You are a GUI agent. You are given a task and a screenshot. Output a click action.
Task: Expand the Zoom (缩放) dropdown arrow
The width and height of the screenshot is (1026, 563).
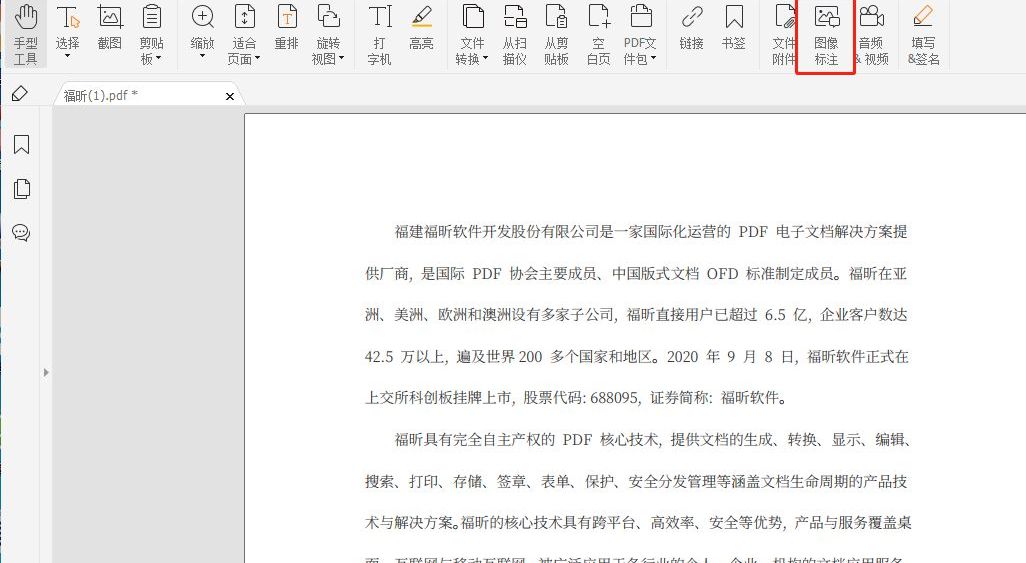[202, 57]
